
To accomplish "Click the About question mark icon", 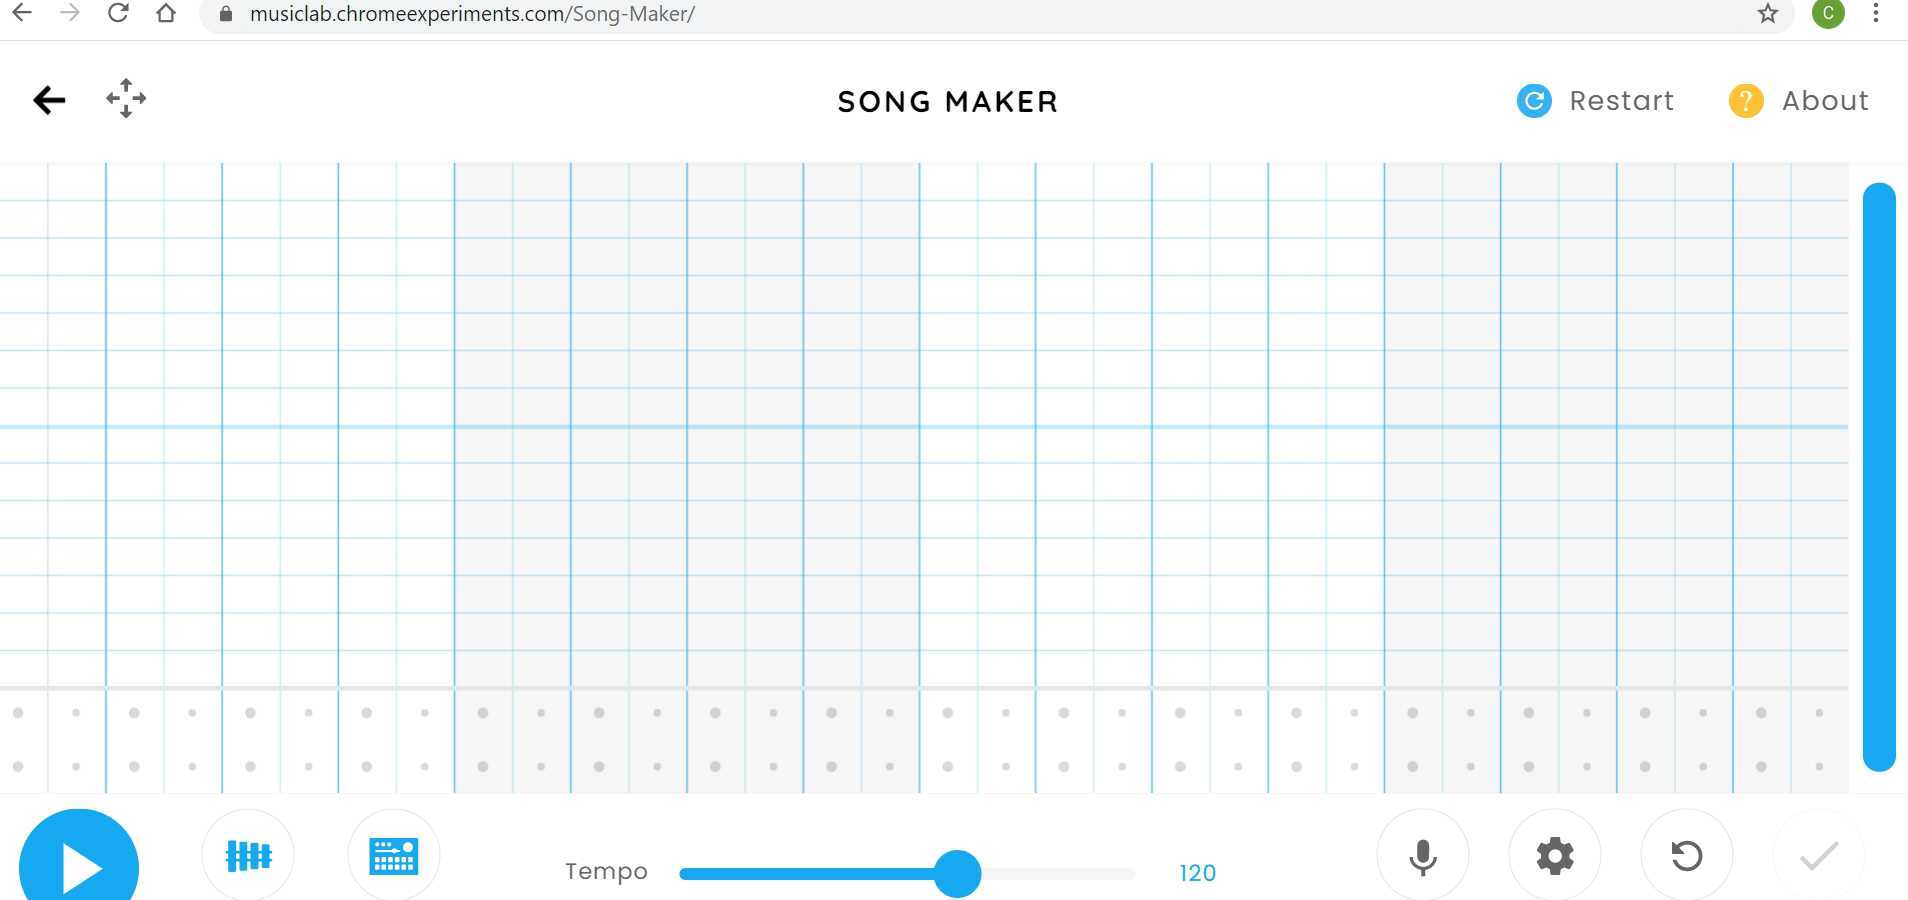I will tap(1746, 100).
